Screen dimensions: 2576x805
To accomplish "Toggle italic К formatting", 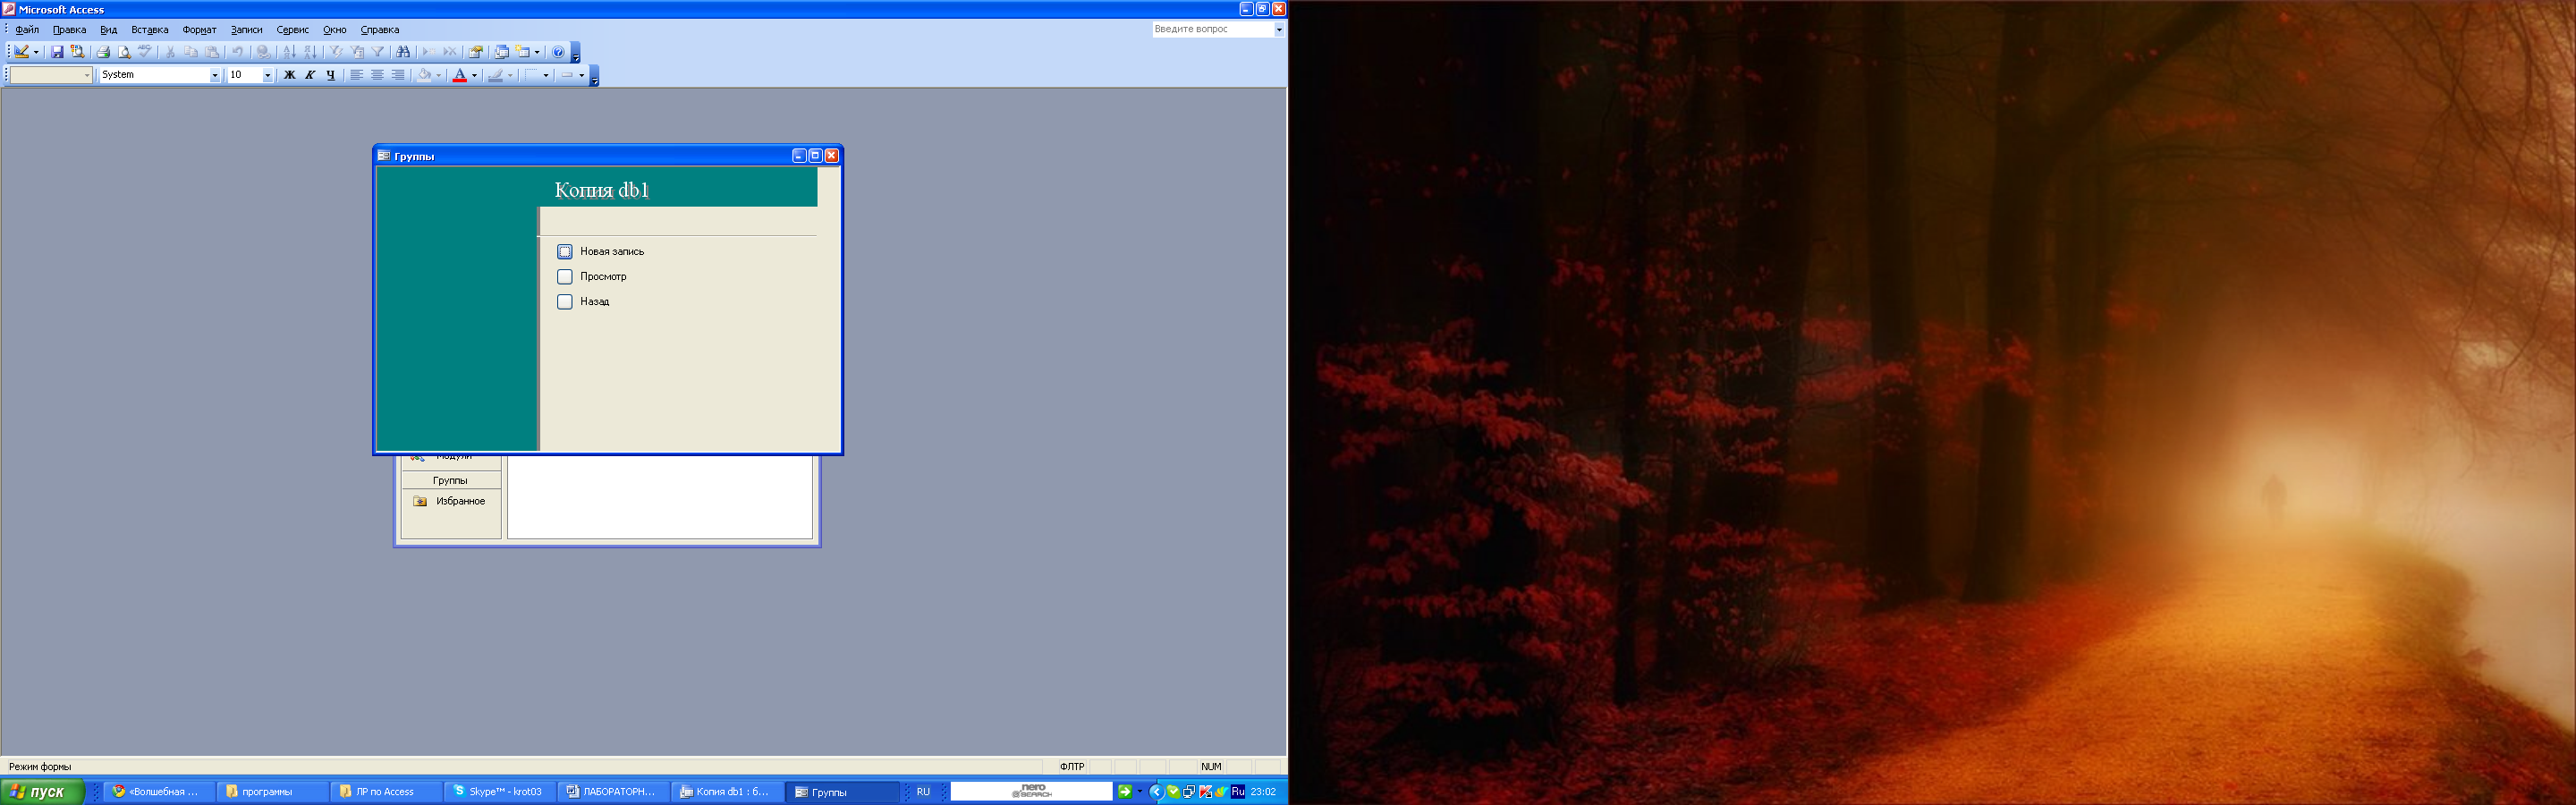I will click(x=310, y=75).
